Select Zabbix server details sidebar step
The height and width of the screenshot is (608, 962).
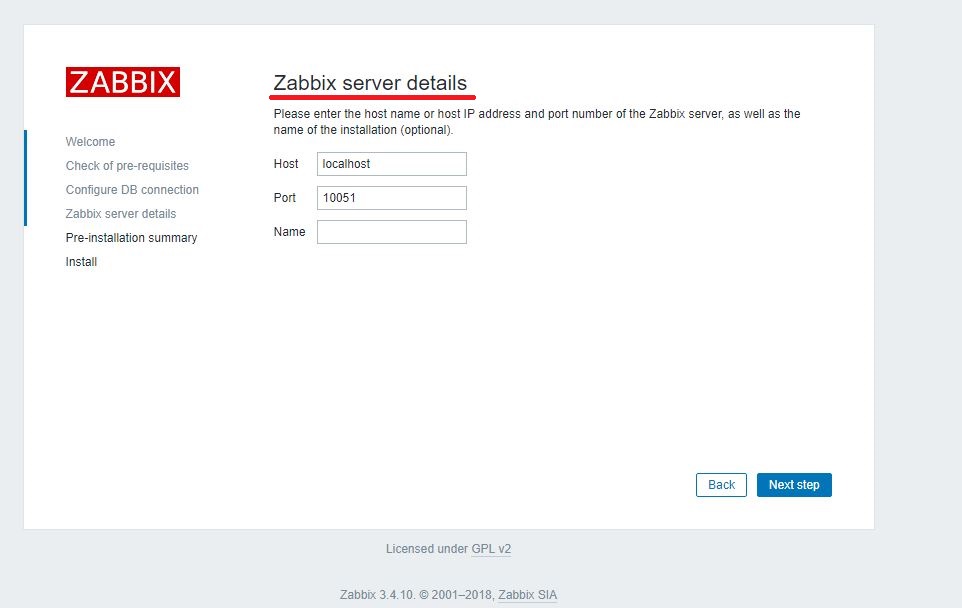pyautogui.click(x=121, y=214)
